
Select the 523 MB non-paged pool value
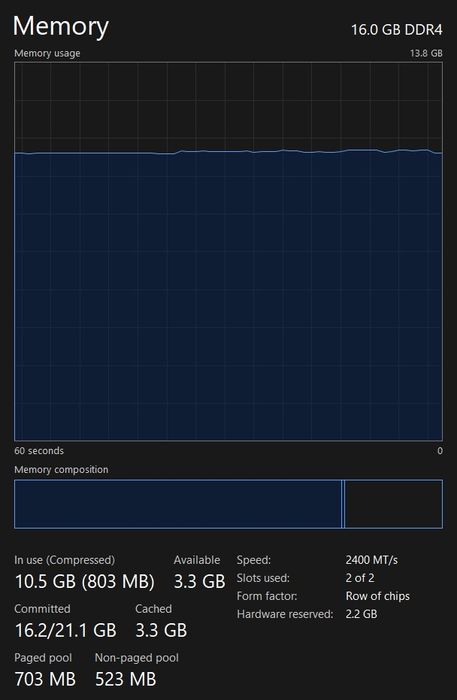(125, 679)
